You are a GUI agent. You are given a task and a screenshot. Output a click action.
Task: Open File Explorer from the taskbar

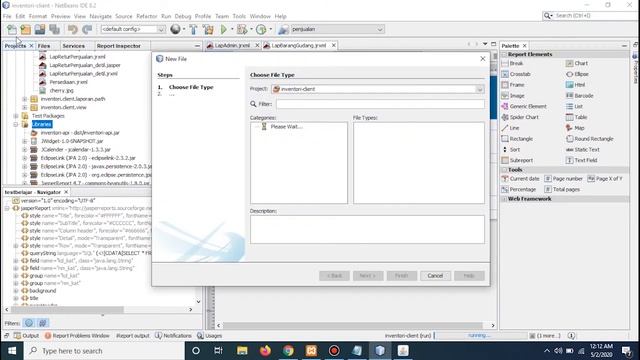coord(242,351)
